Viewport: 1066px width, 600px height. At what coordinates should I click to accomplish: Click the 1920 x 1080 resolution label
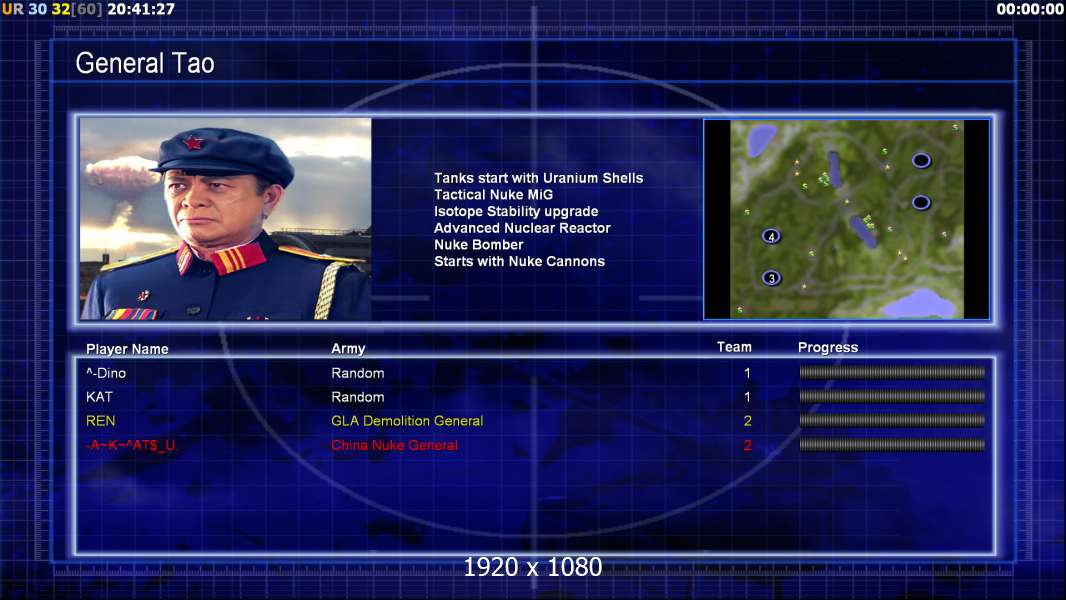tap(533, 567)
